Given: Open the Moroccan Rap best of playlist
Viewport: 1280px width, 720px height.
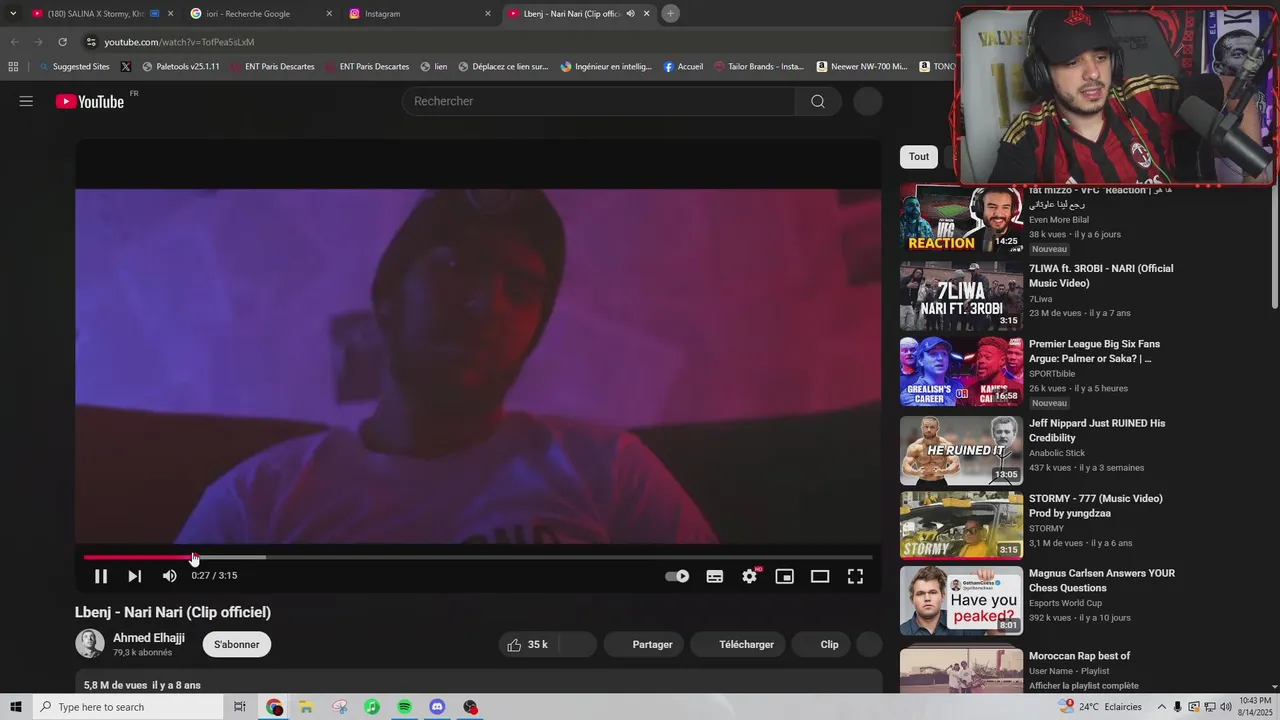Looking at the screenshot, I should coord(1079,656).
